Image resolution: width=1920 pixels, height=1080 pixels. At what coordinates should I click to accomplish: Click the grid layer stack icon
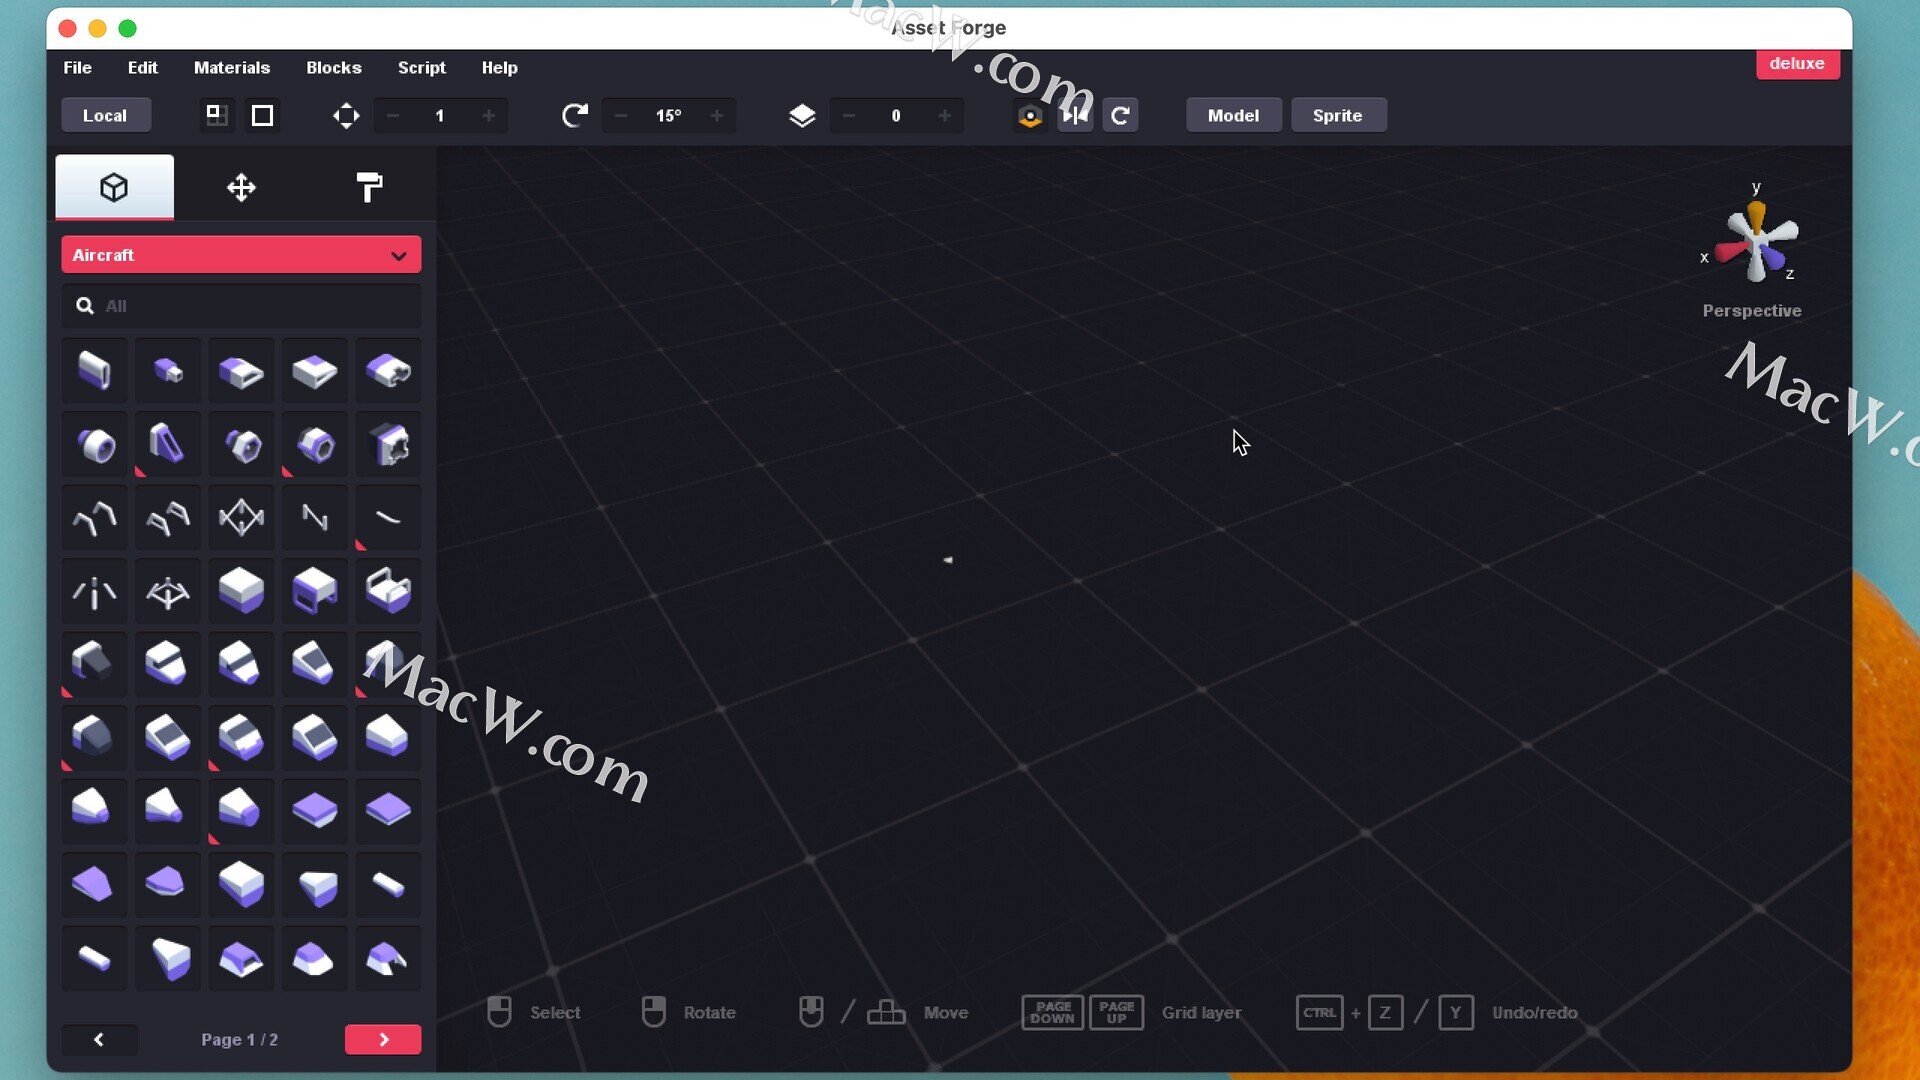(x=802, y=116)
